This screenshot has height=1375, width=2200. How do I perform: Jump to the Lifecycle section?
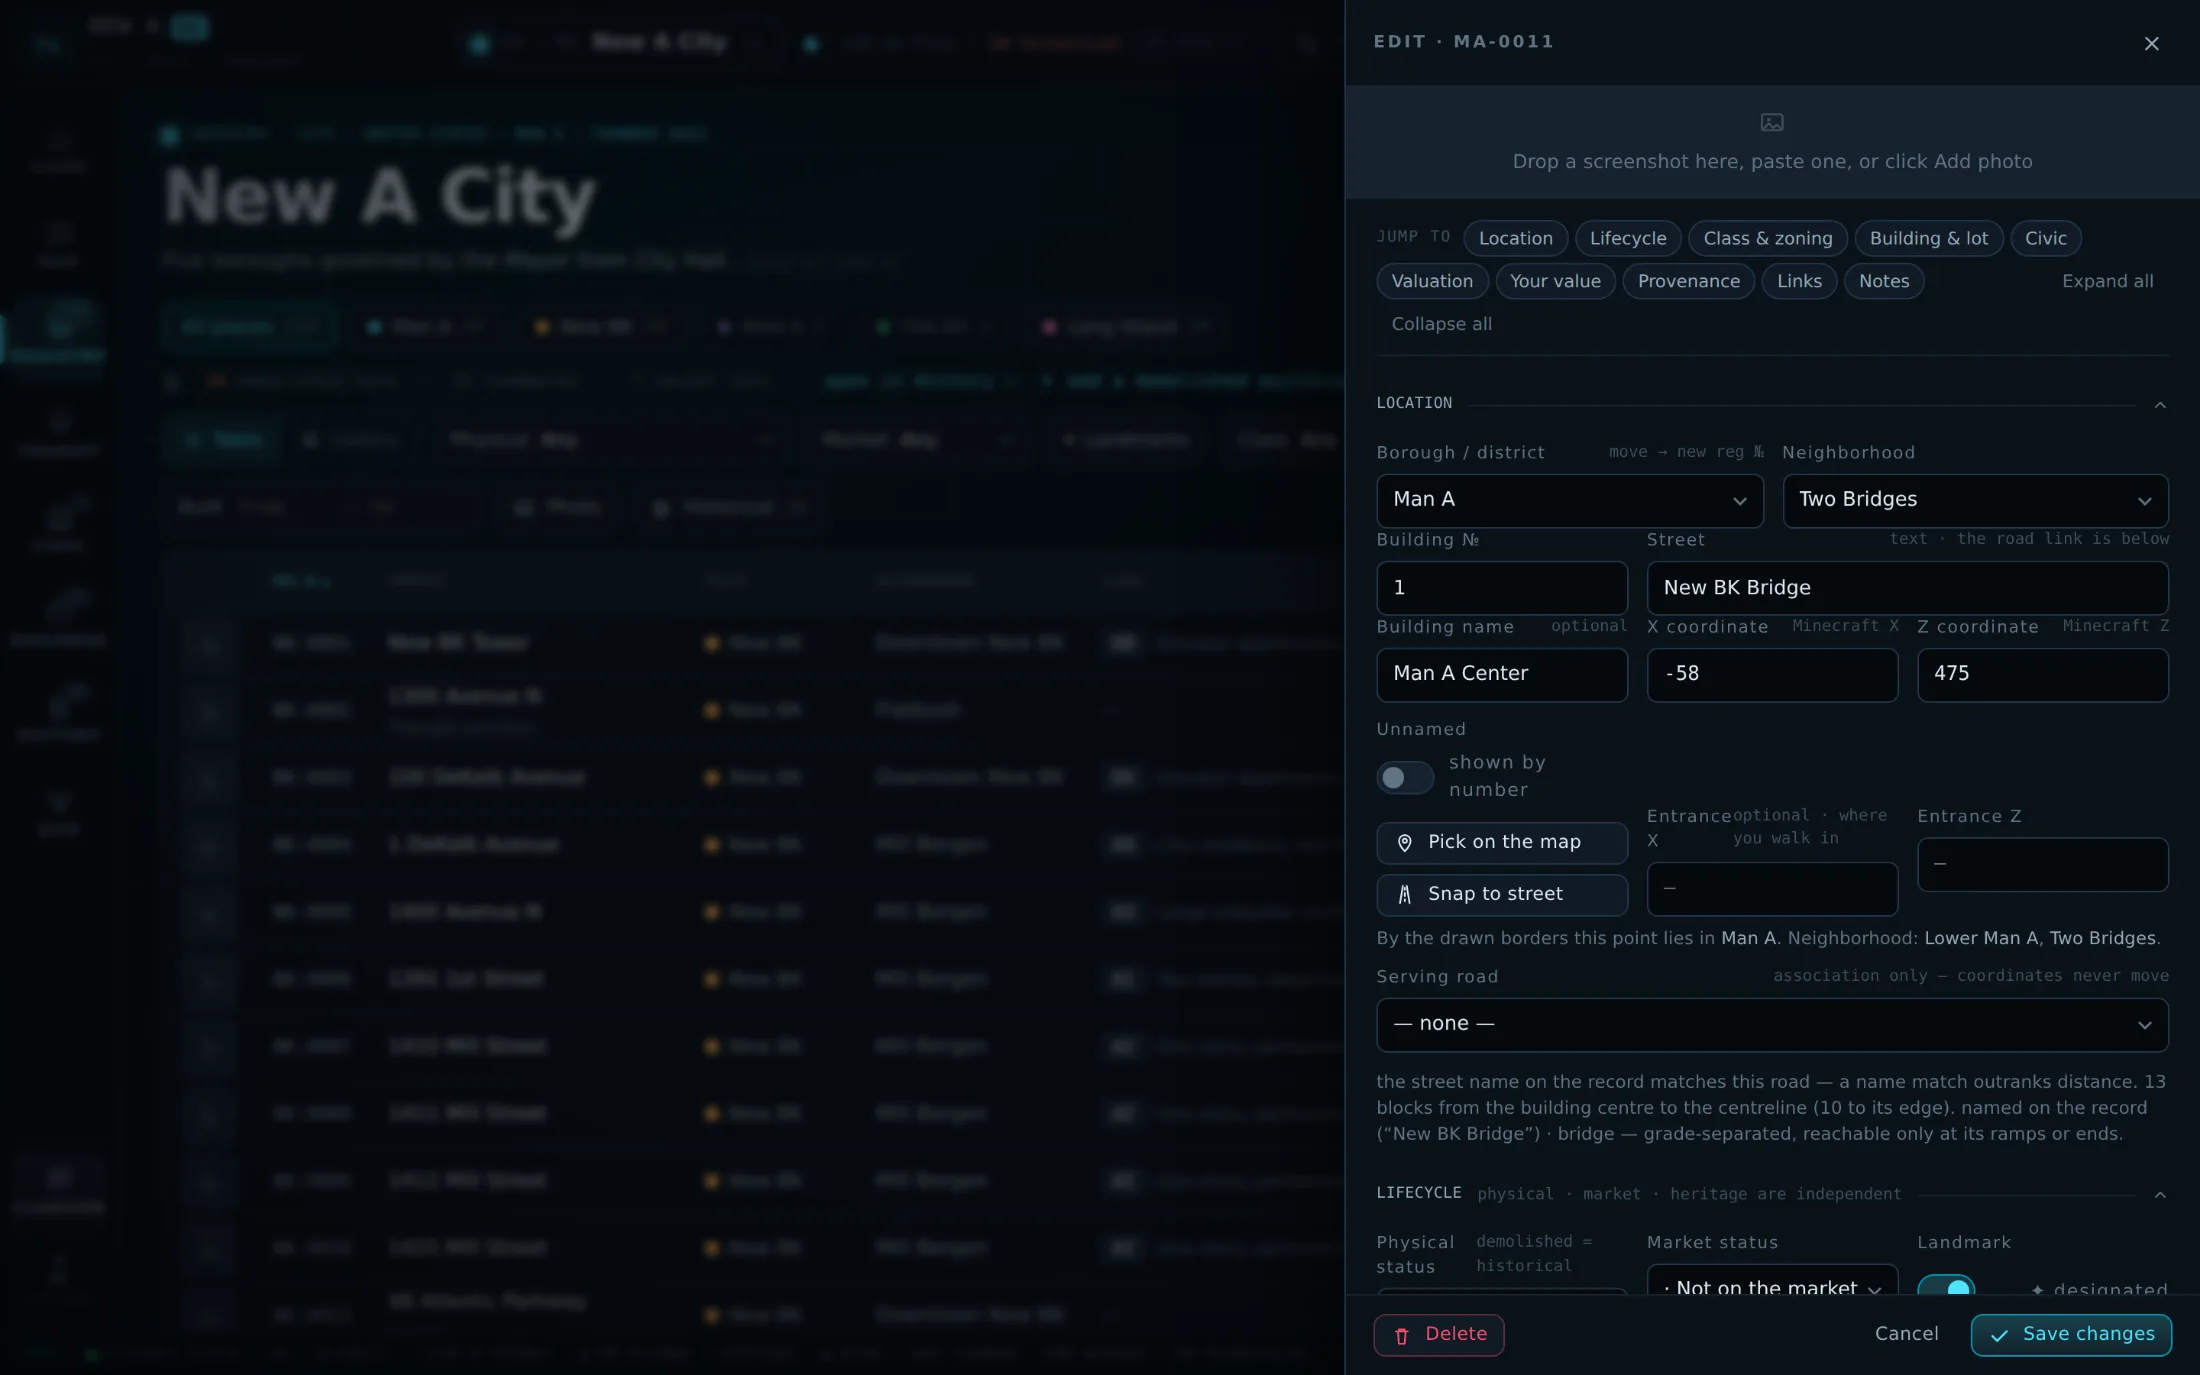[x=1628, y=238]
